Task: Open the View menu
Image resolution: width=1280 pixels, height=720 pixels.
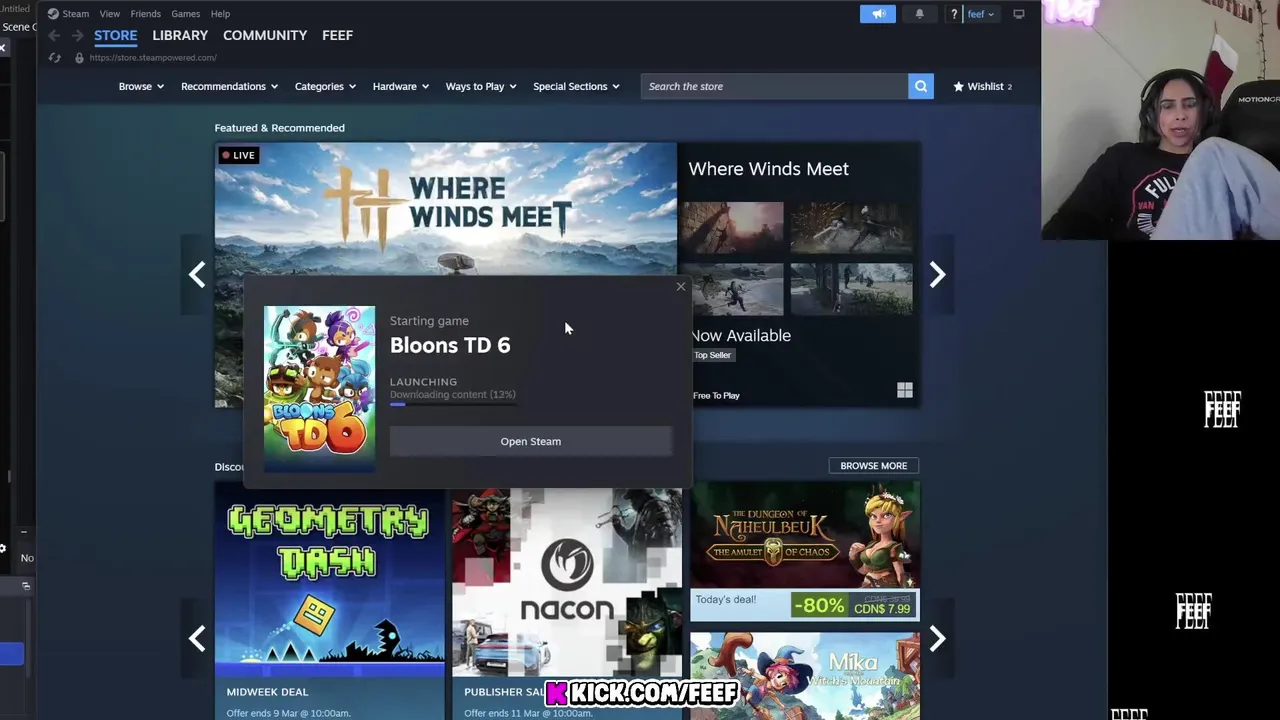Action: 109,14
